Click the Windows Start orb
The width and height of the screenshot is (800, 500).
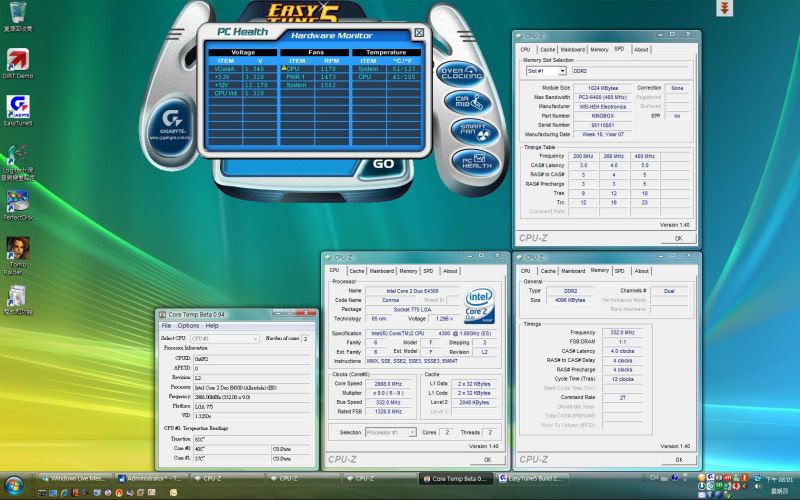tap(14, 485)
